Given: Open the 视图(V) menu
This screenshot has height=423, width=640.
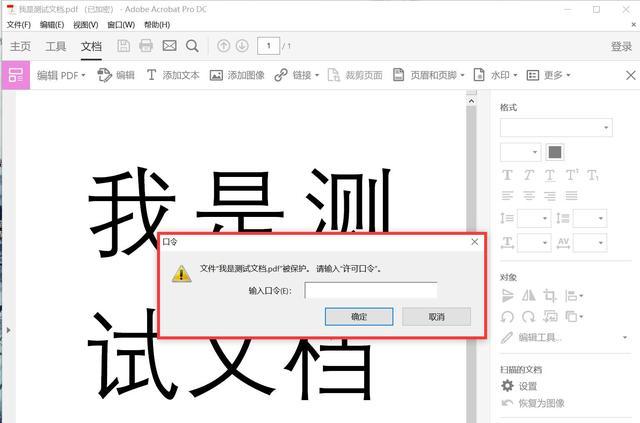Looking at the screenshot, I should tap(86, 25).
